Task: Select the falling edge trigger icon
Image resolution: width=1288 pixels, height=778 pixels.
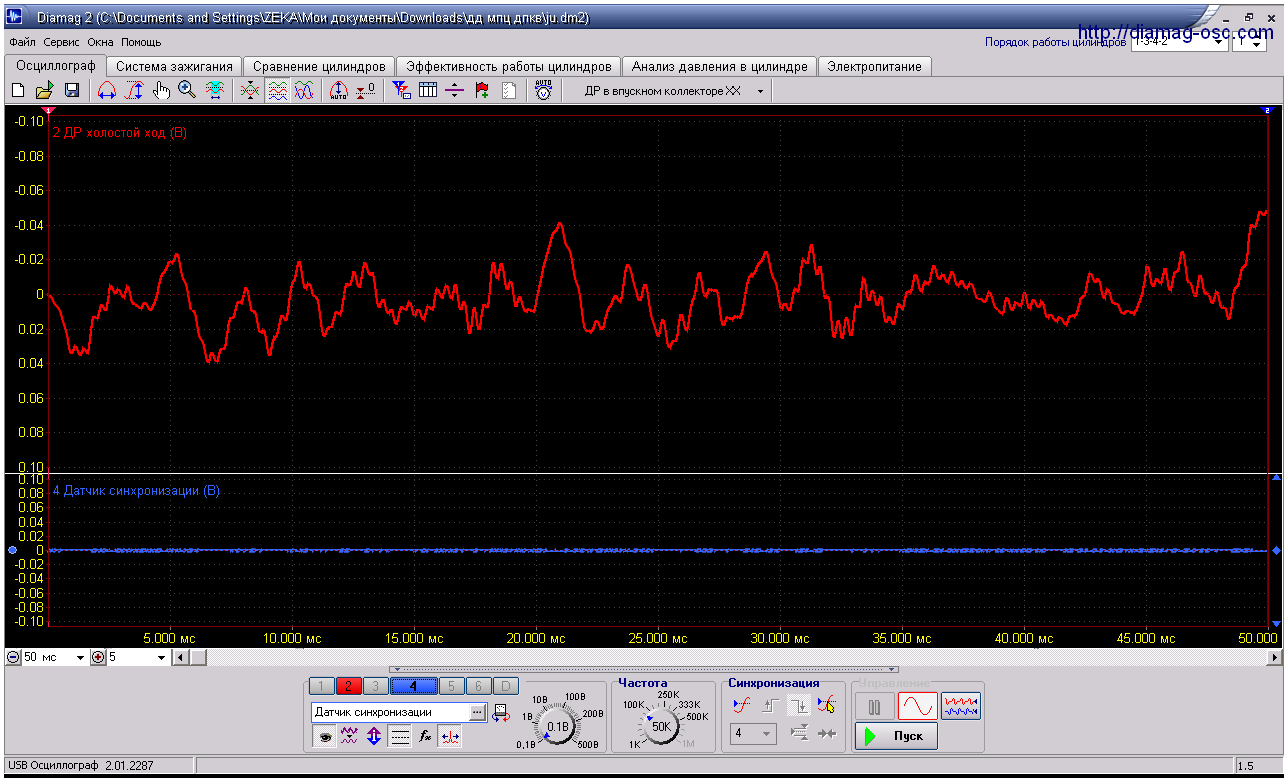Action: coord(799,705)
